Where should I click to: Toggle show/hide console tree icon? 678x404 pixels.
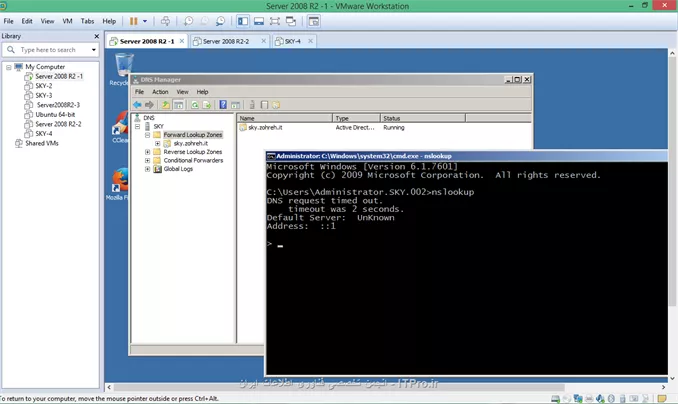178,105
